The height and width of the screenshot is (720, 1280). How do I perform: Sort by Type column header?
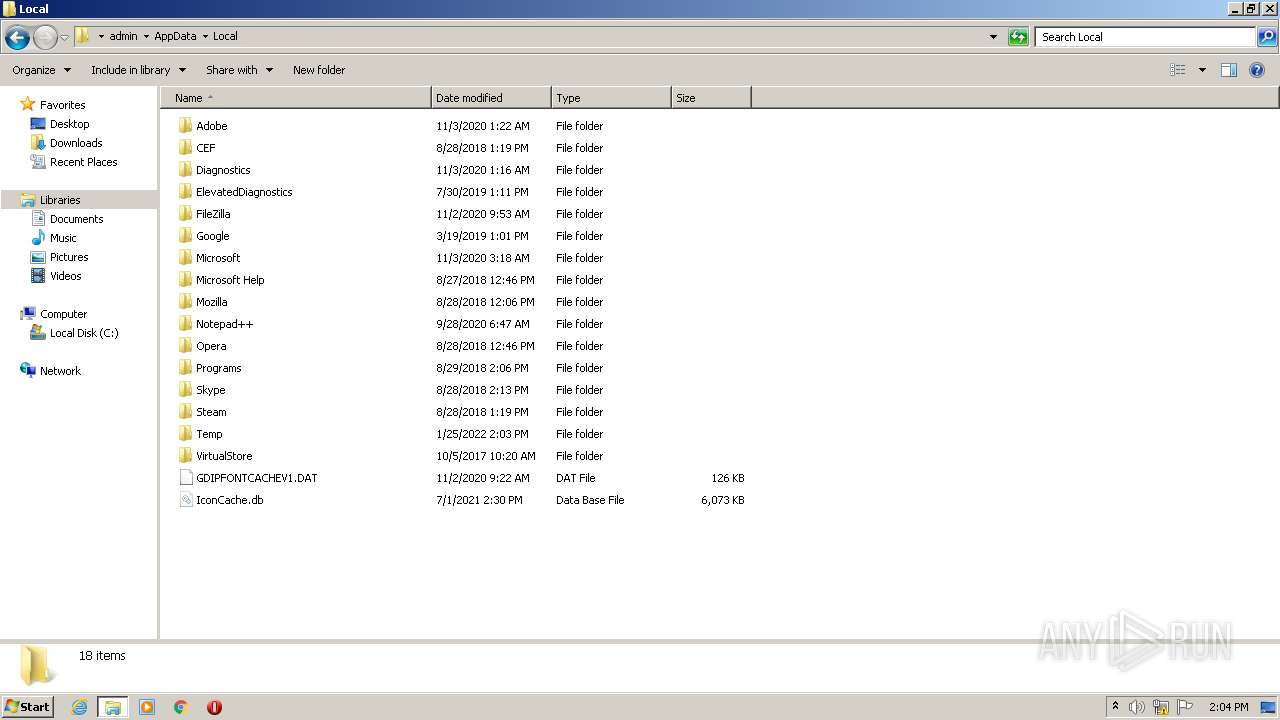pyautogui.click(x=611, y=98)
